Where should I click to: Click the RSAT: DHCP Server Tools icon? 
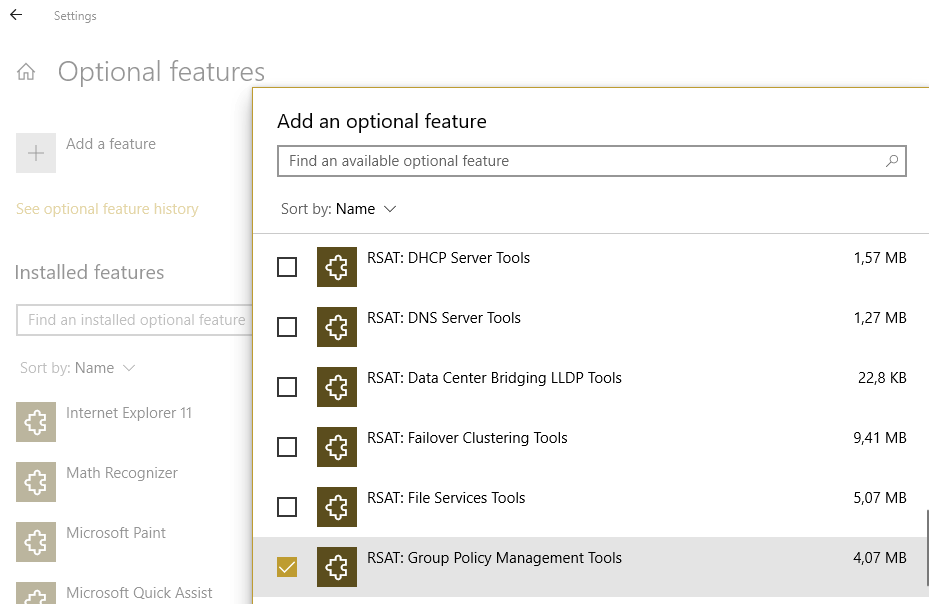[x=337, y=267]
